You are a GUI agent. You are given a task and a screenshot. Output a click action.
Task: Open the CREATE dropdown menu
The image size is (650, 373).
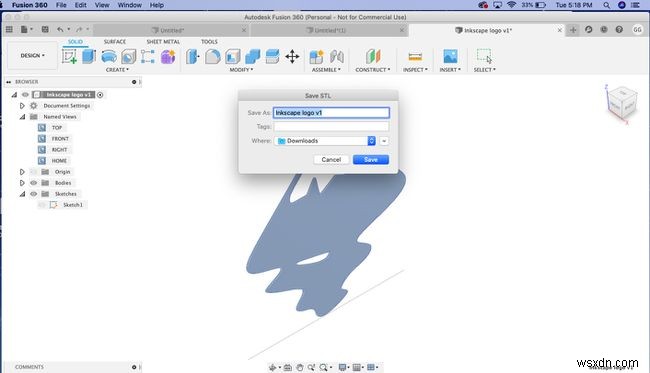coord(117,70)
